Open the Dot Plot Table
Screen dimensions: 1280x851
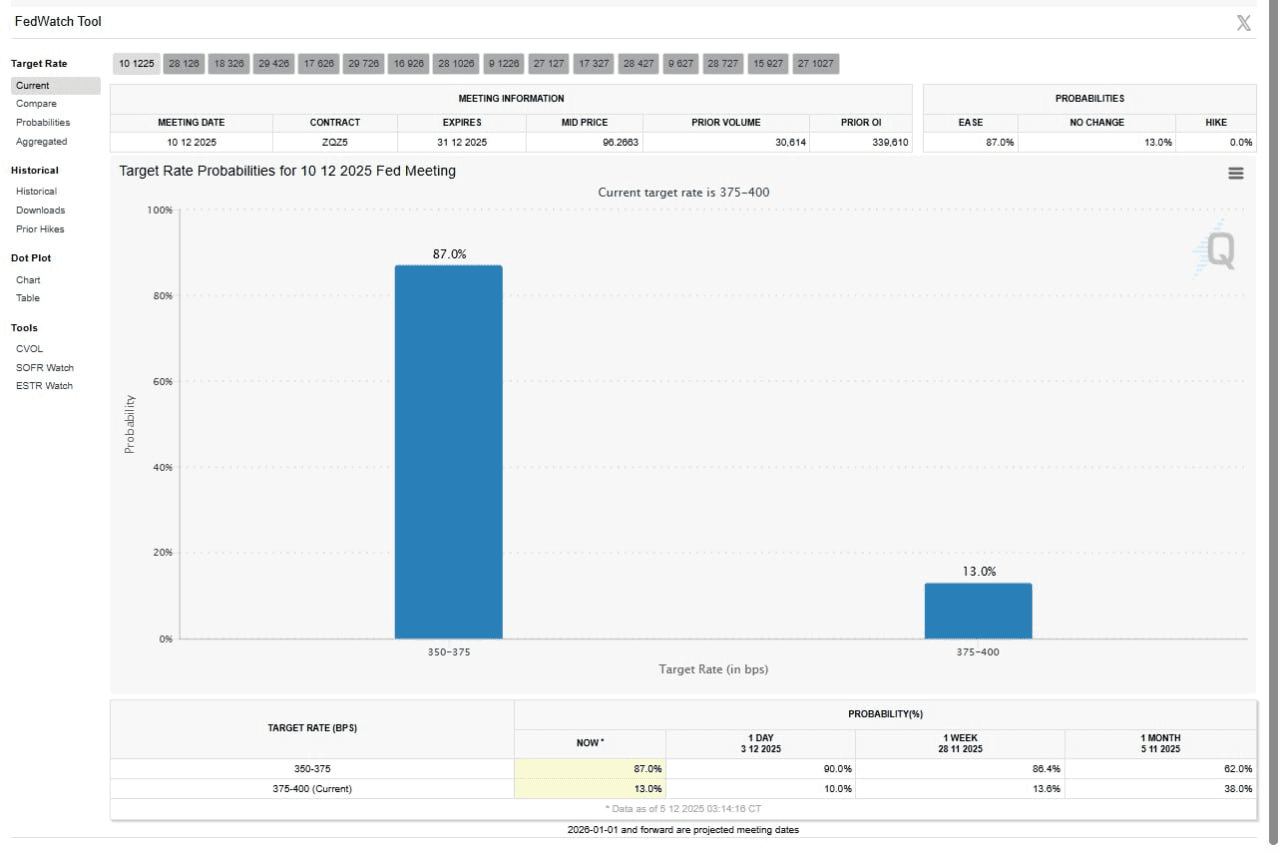click(x=28, y=299)
